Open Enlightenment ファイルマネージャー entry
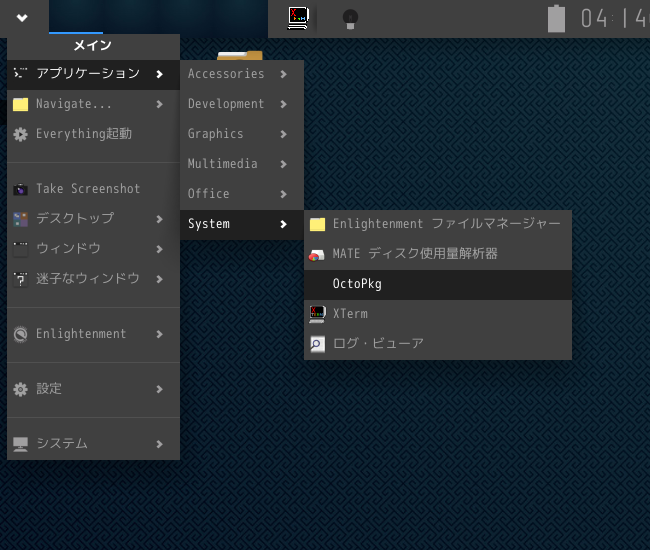Screen dimensions: 650x550 pos(438,224)
